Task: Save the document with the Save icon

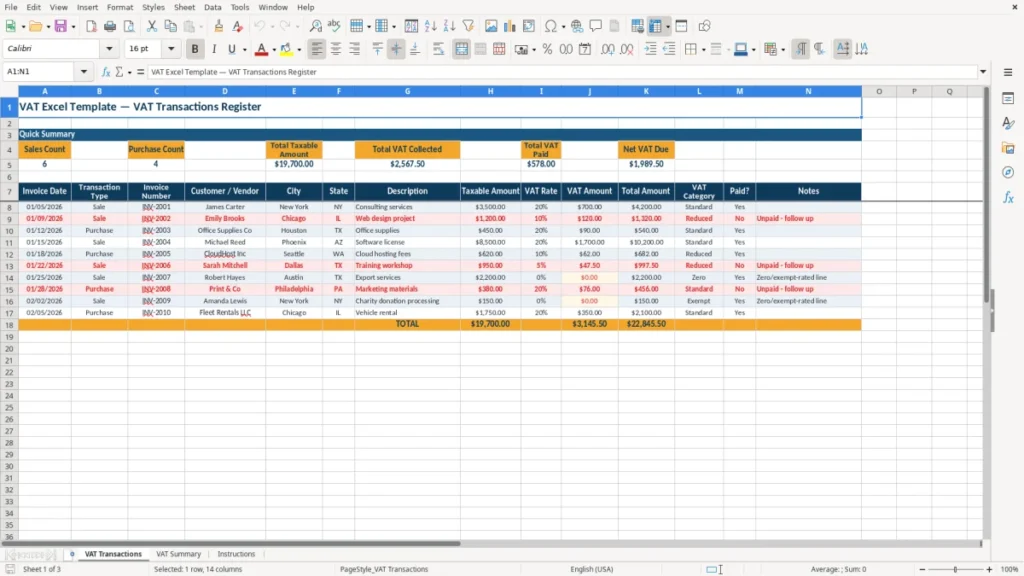Action: (60, 26)
